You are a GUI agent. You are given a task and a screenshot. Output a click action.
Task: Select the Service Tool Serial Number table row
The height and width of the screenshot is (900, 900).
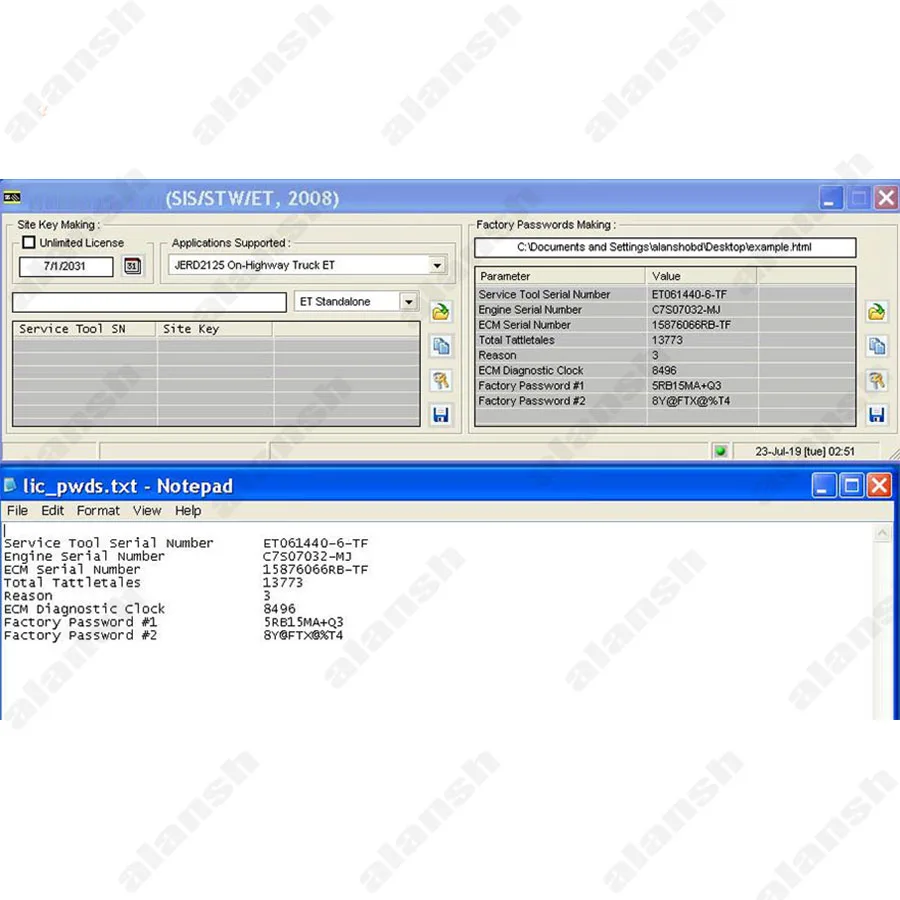tap(665, 294)
